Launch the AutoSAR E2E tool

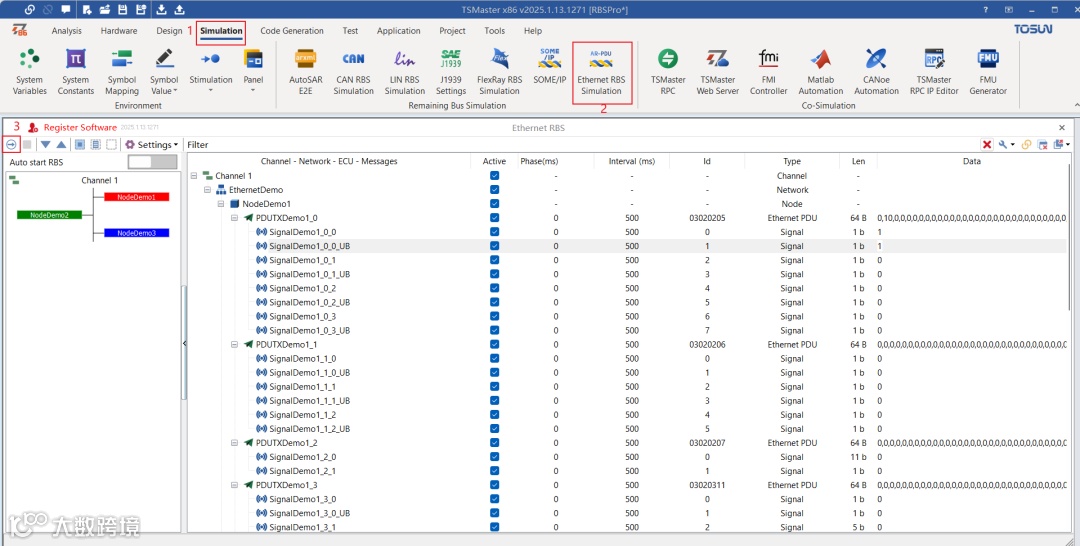pos(305,72)
